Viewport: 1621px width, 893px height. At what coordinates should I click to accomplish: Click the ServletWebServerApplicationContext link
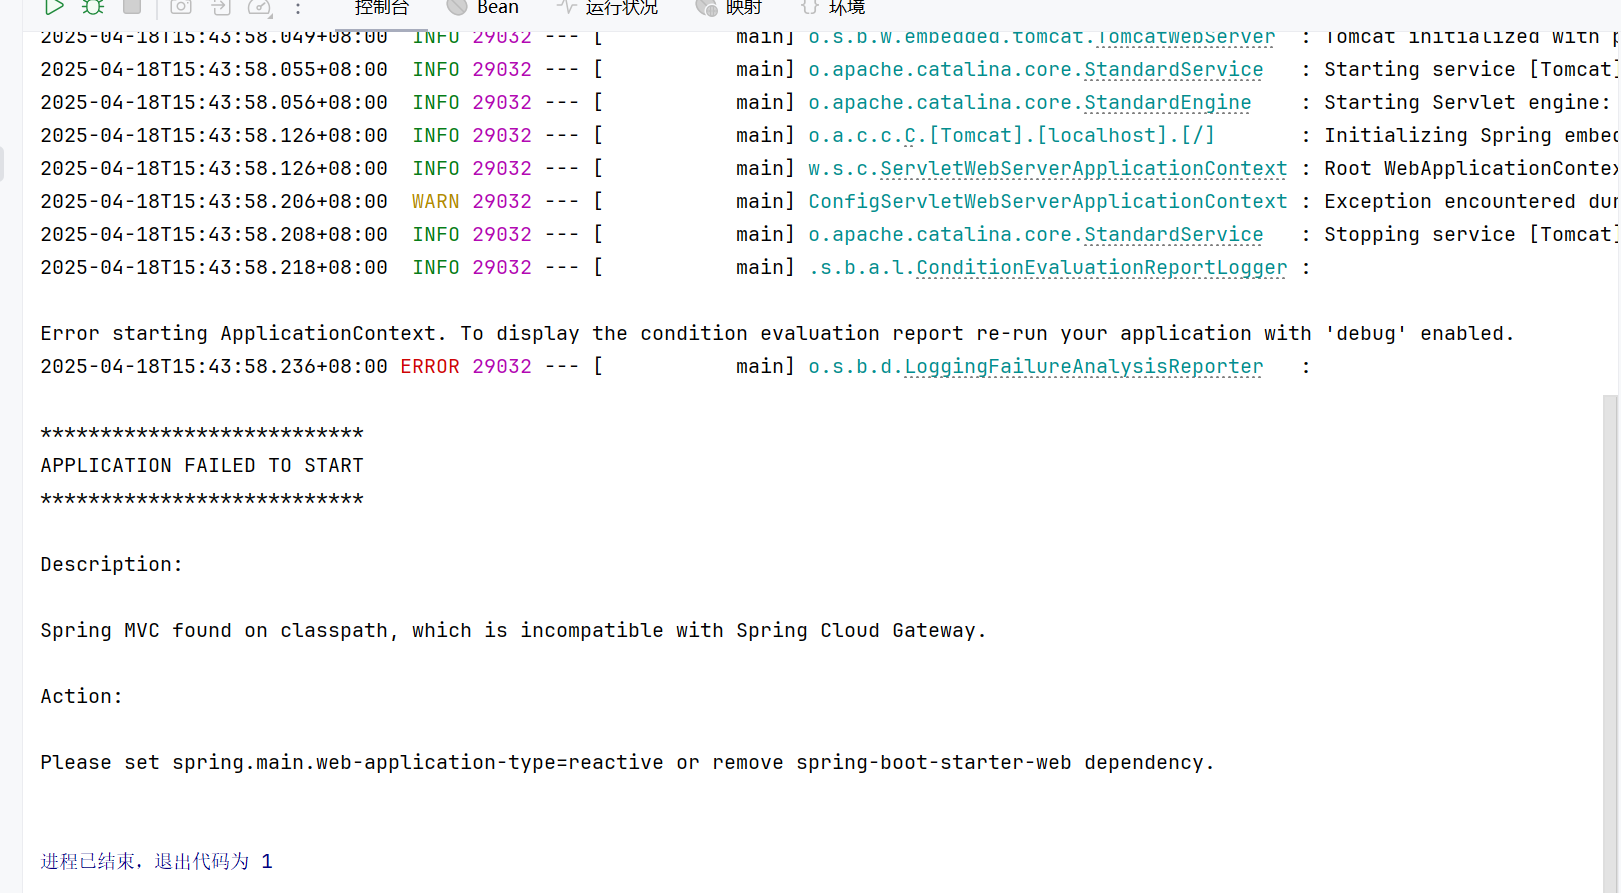1084,169
